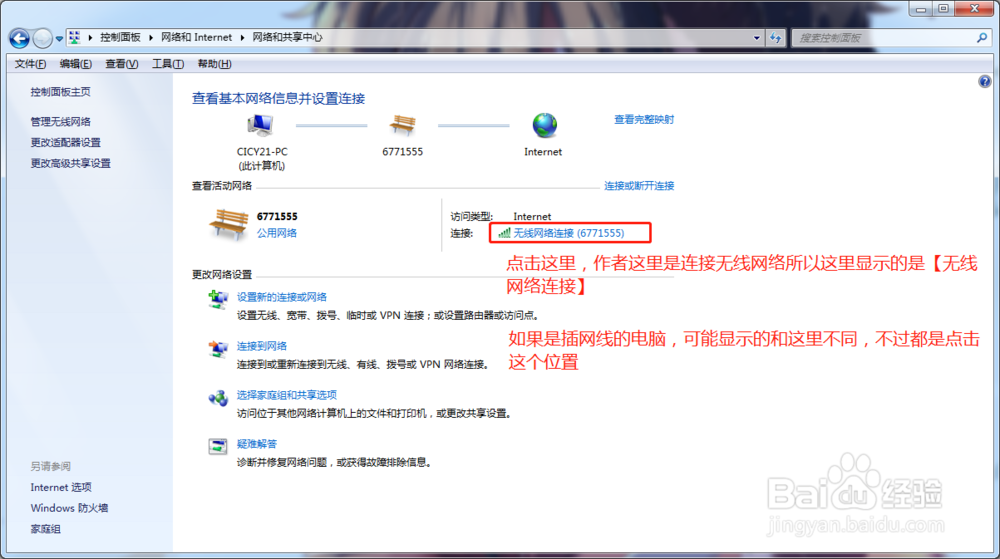Click 连接到网络 link
The height and width of the screenshot is (559, 1000).
[x=262, y=346]
